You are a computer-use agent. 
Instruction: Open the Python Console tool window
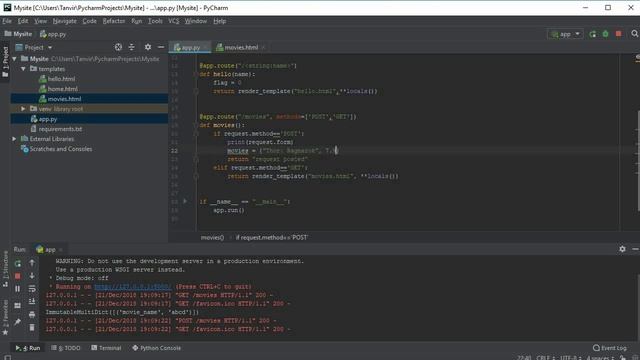(x=156, y=348)
